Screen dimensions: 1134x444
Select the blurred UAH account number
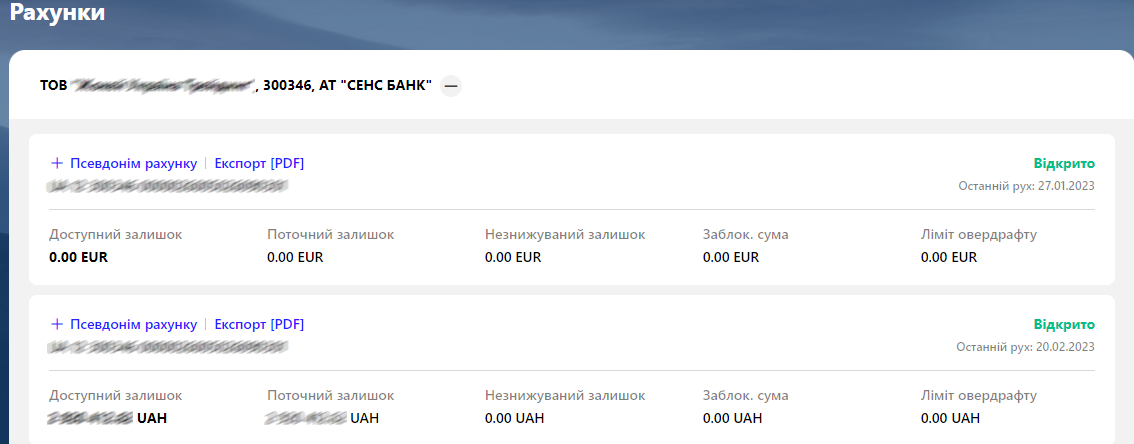click(167, 348)
